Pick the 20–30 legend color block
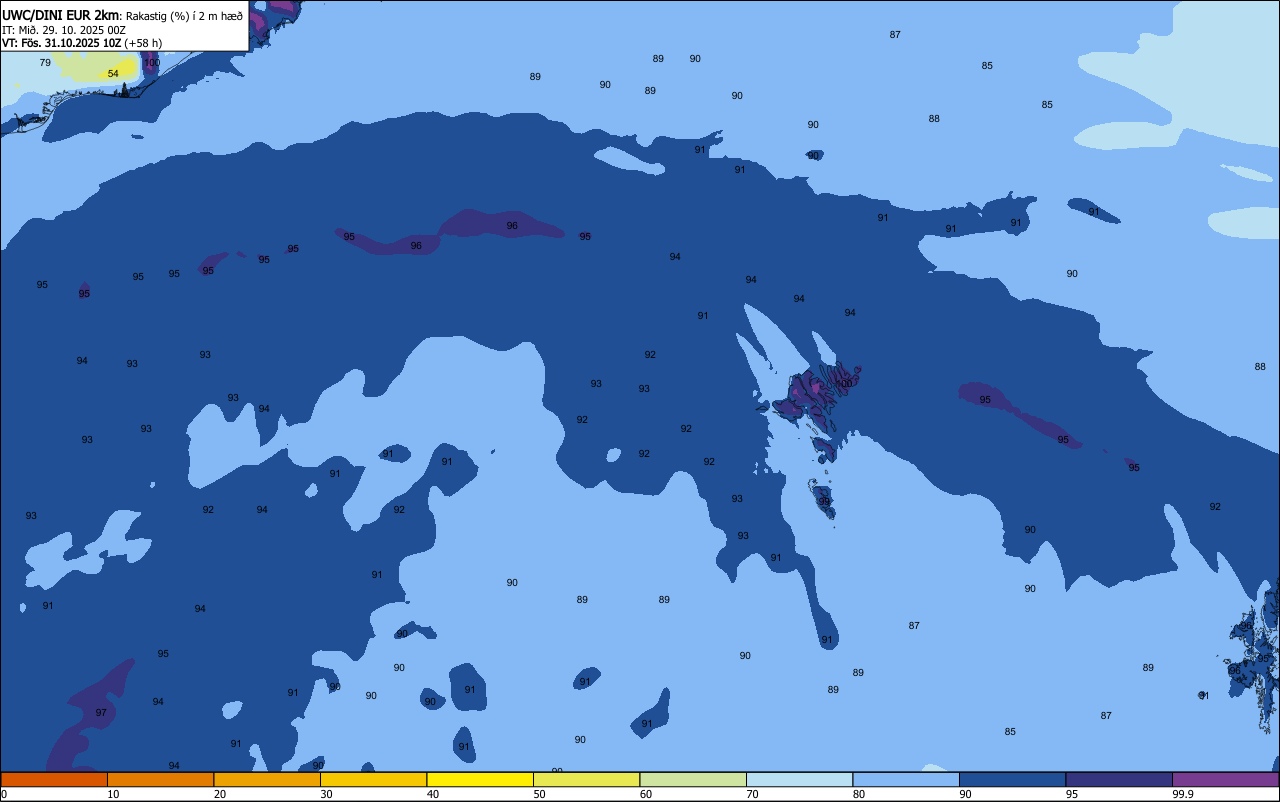Screen dimensions: 1280x802 coord(267,779)
